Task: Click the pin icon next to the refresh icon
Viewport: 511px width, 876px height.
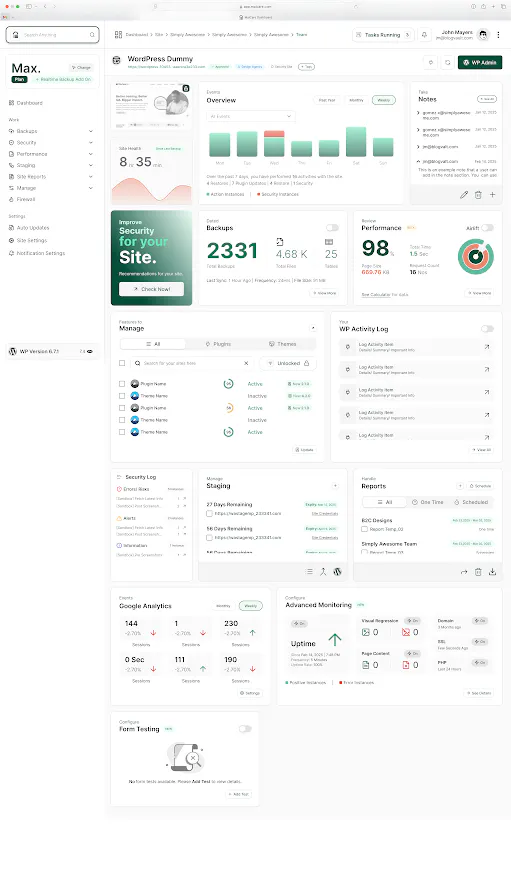Action: (431, 63)
